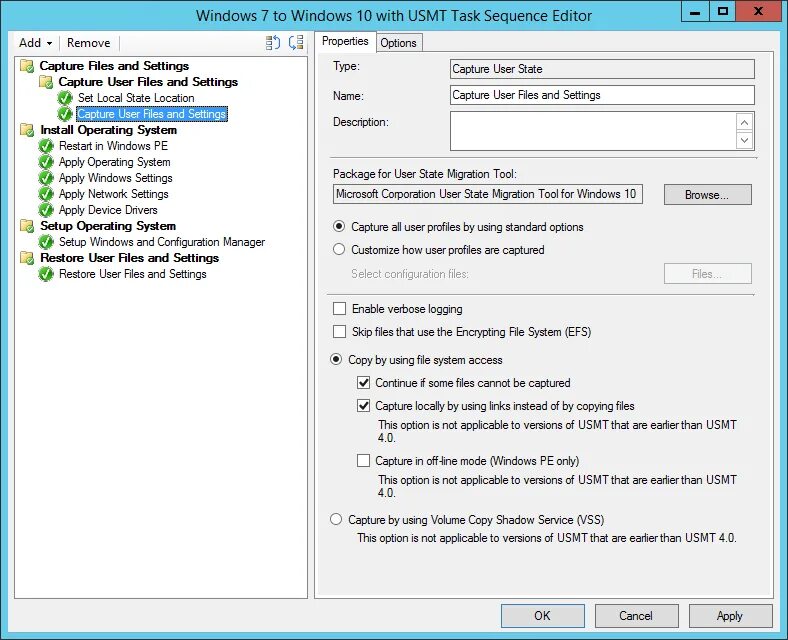
Task: Select the Restore User Files and Settings step
Action: tap(133, 274)
